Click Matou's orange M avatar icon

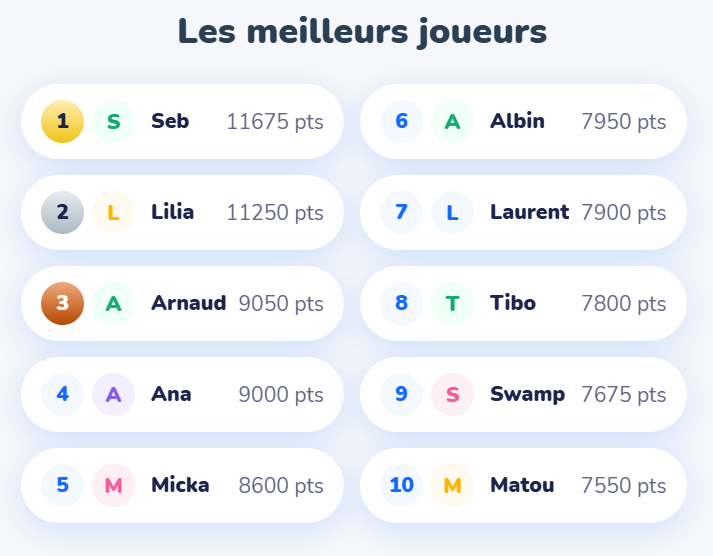(x=452, y=485)
